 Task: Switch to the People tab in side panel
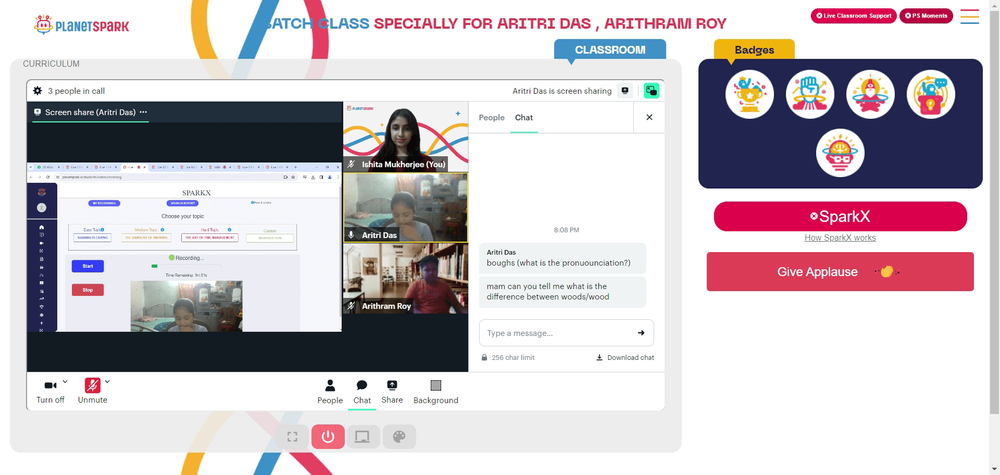click(492, 118)
